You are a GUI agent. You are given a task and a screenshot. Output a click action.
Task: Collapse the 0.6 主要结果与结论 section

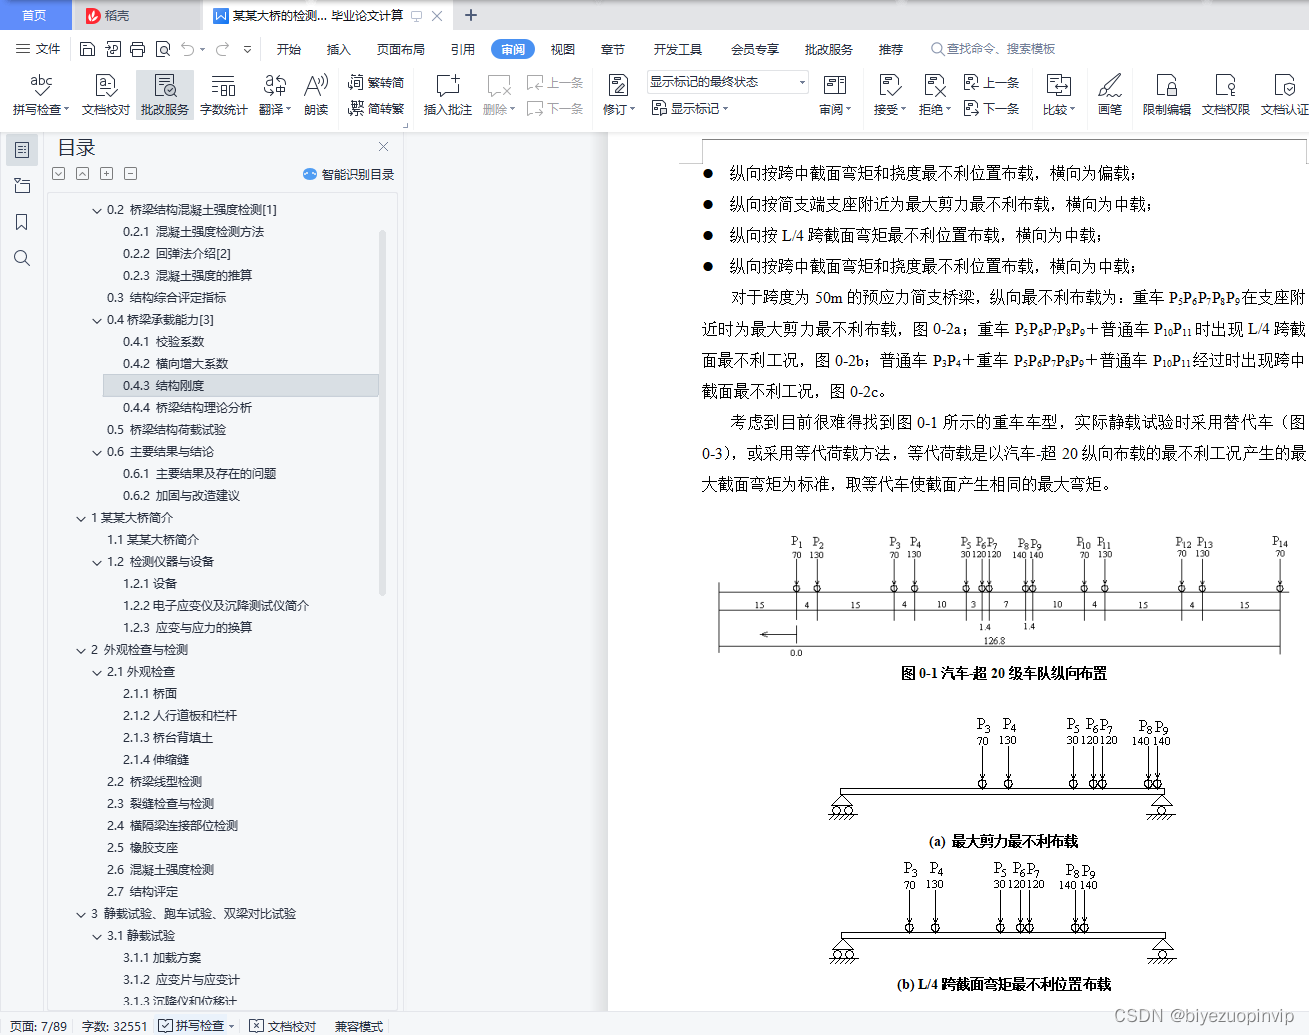click(x=97, y=452)
